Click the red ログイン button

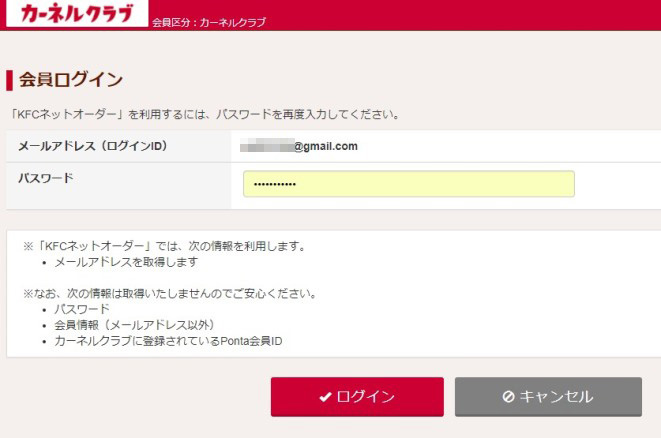[x=357, y=397]
